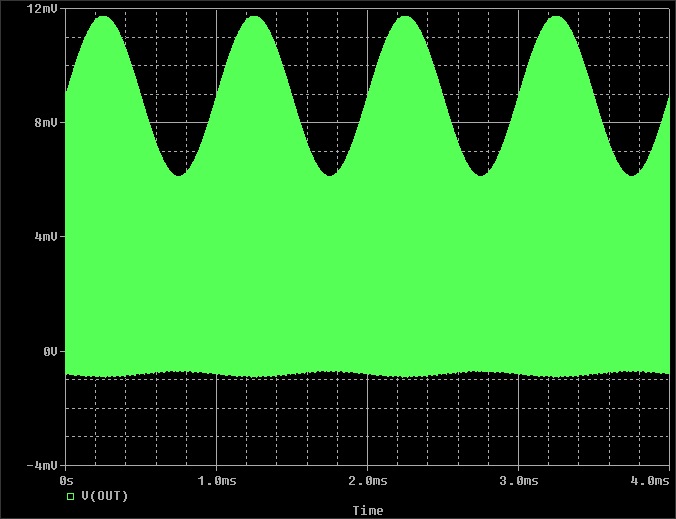Image resolution: width=676 pixels, height=519 pixels.
Task: Click the 0s x-axis label
Action: pyautogui.click(x=66, y=480)
